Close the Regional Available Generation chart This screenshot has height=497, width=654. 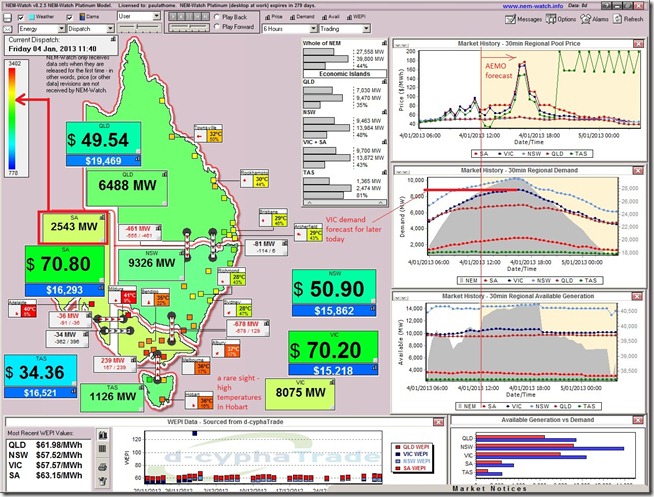tap(638, 296)
